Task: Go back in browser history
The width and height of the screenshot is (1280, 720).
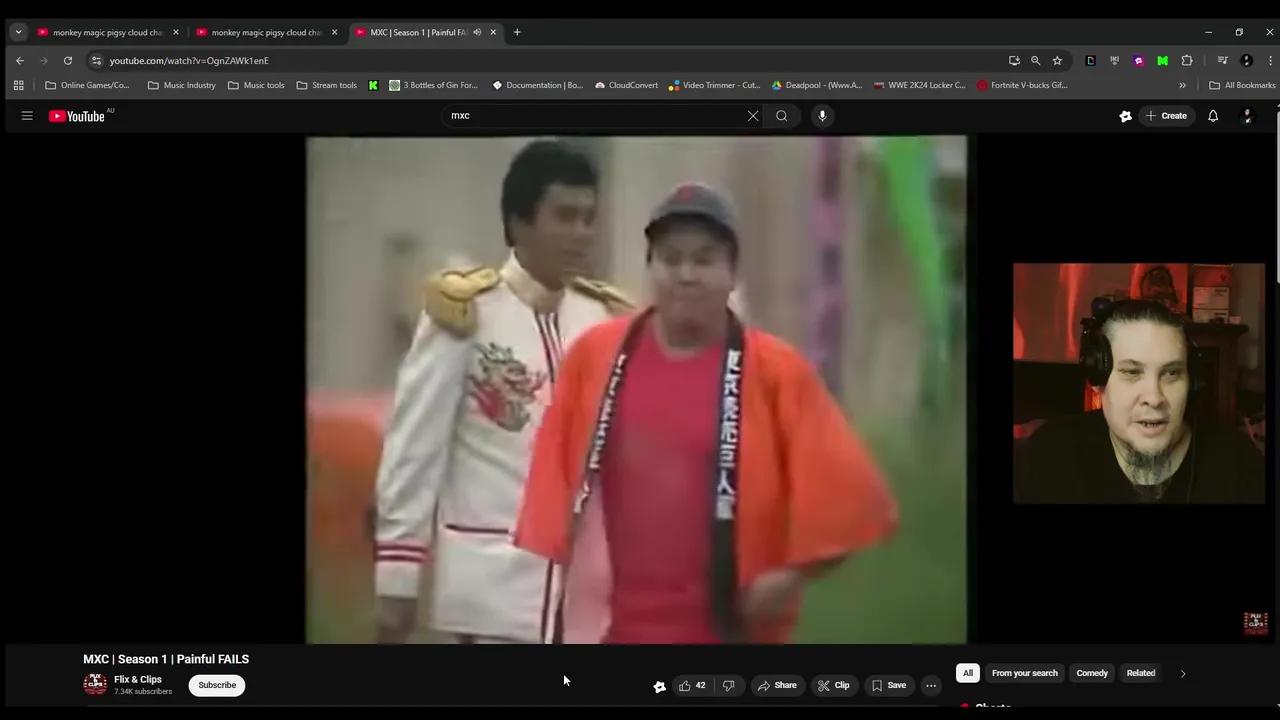Action: pos(20,60)
